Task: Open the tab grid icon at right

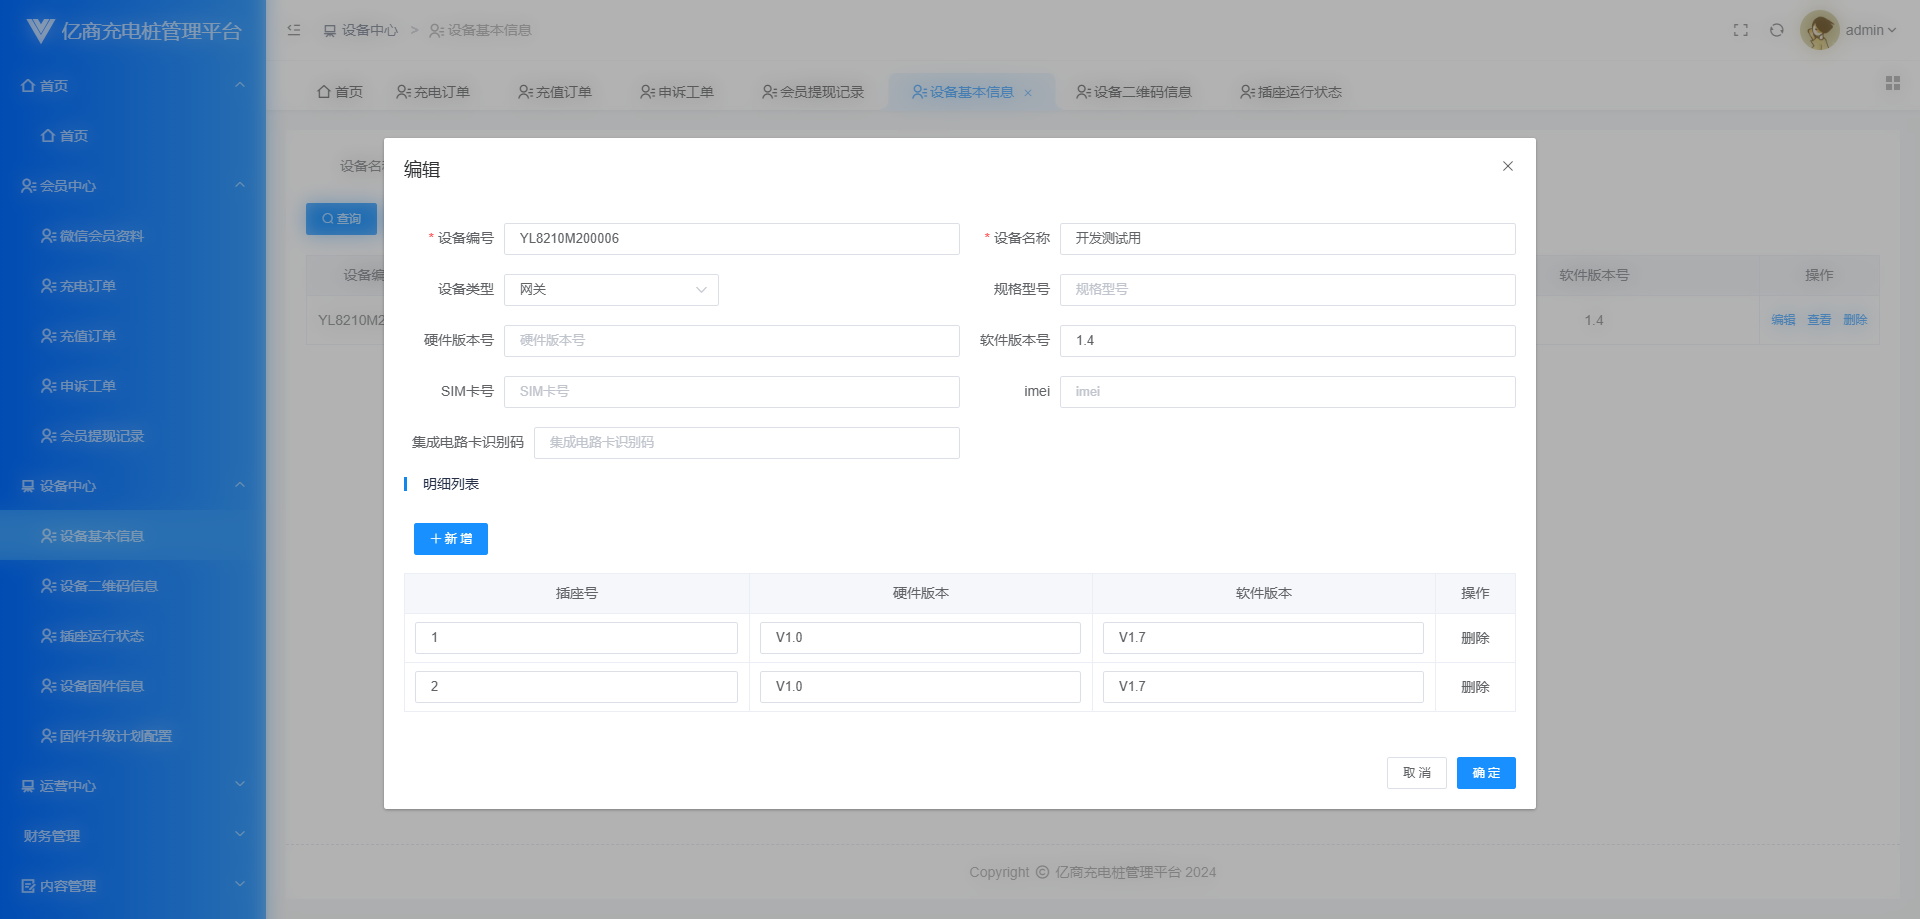Action: (1892, 83)
